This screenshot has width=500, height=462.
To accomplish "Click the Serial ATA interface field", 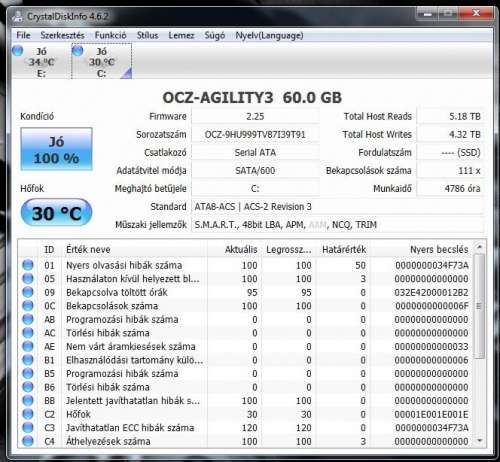I will [x=255, y=152].
